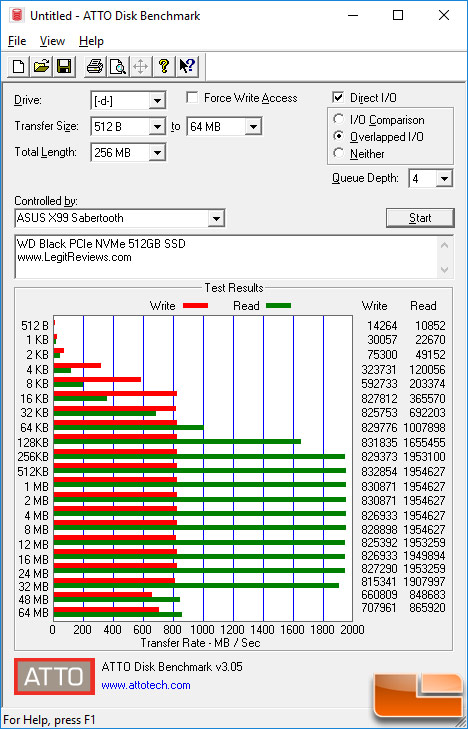Click the red ATTO logo

coord(54,676)
